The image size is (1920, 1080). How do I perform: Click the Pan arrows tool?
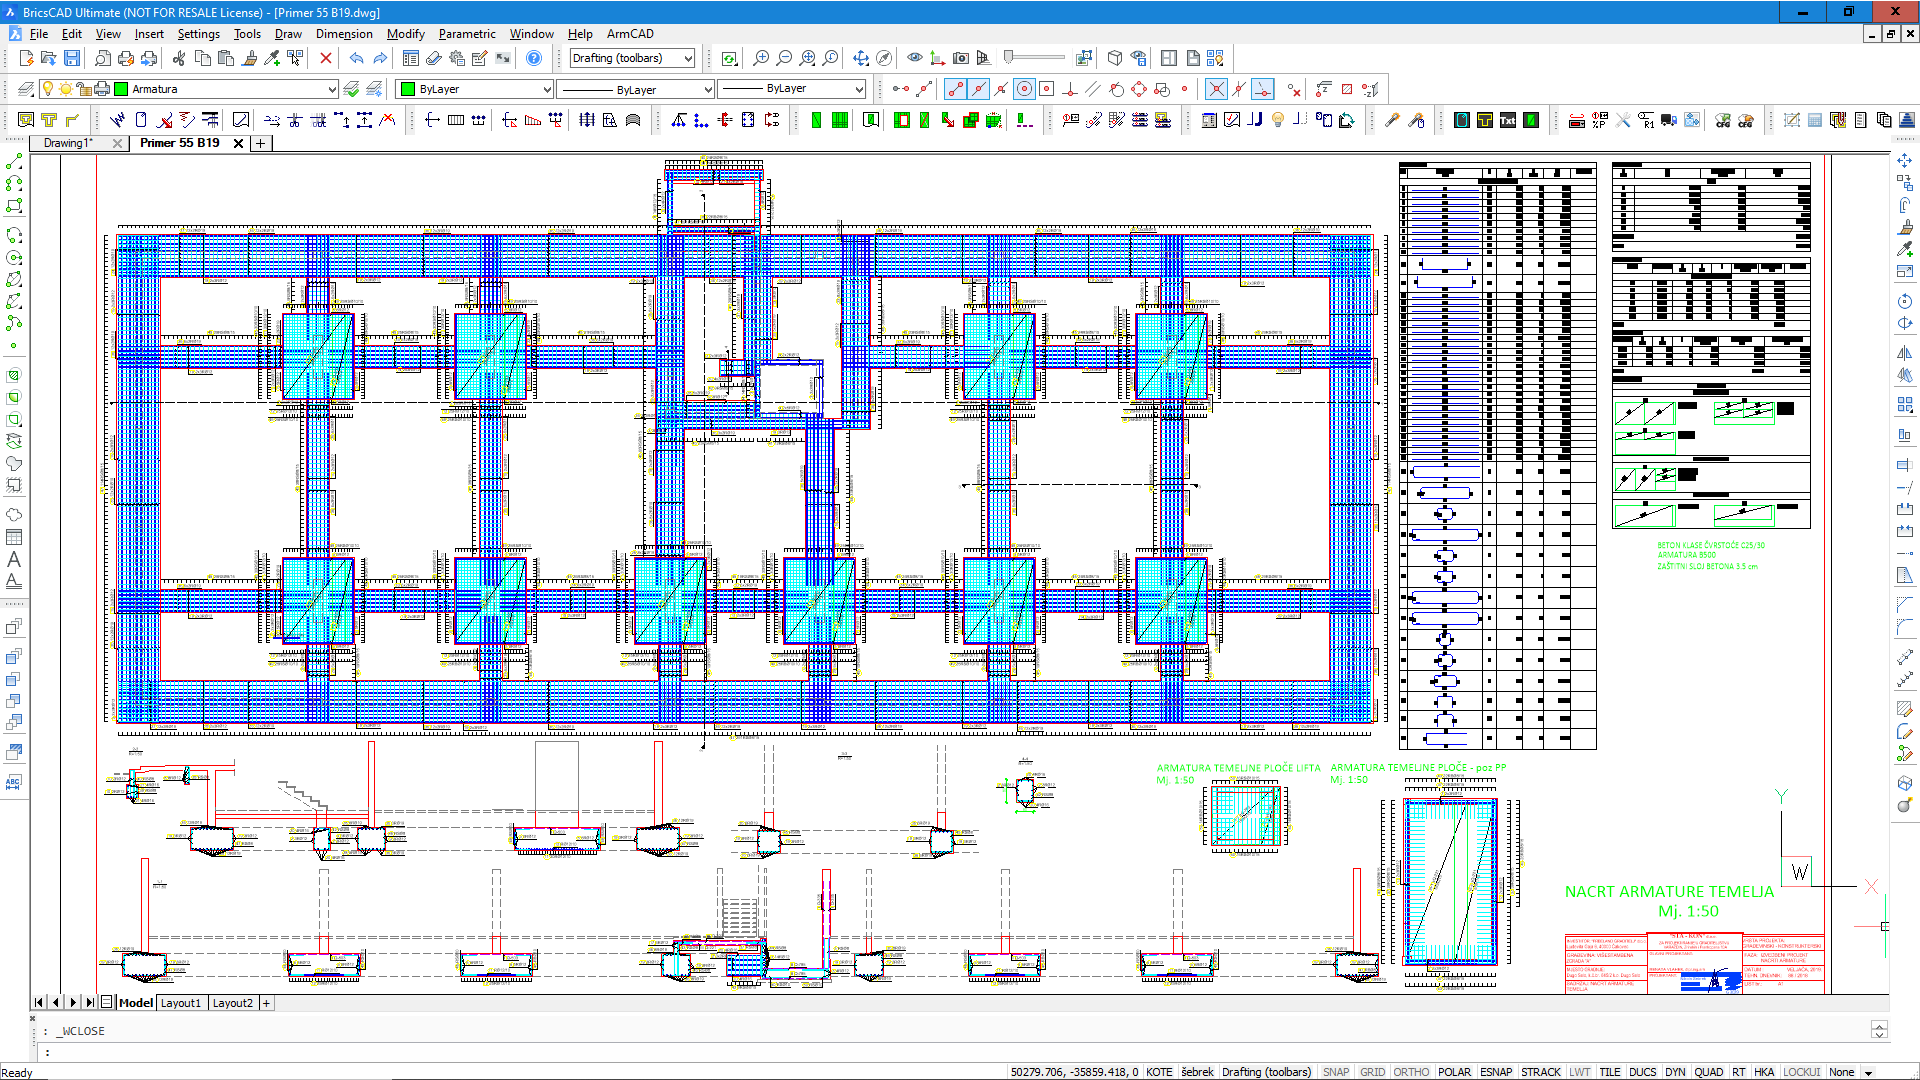coord(861,59)
